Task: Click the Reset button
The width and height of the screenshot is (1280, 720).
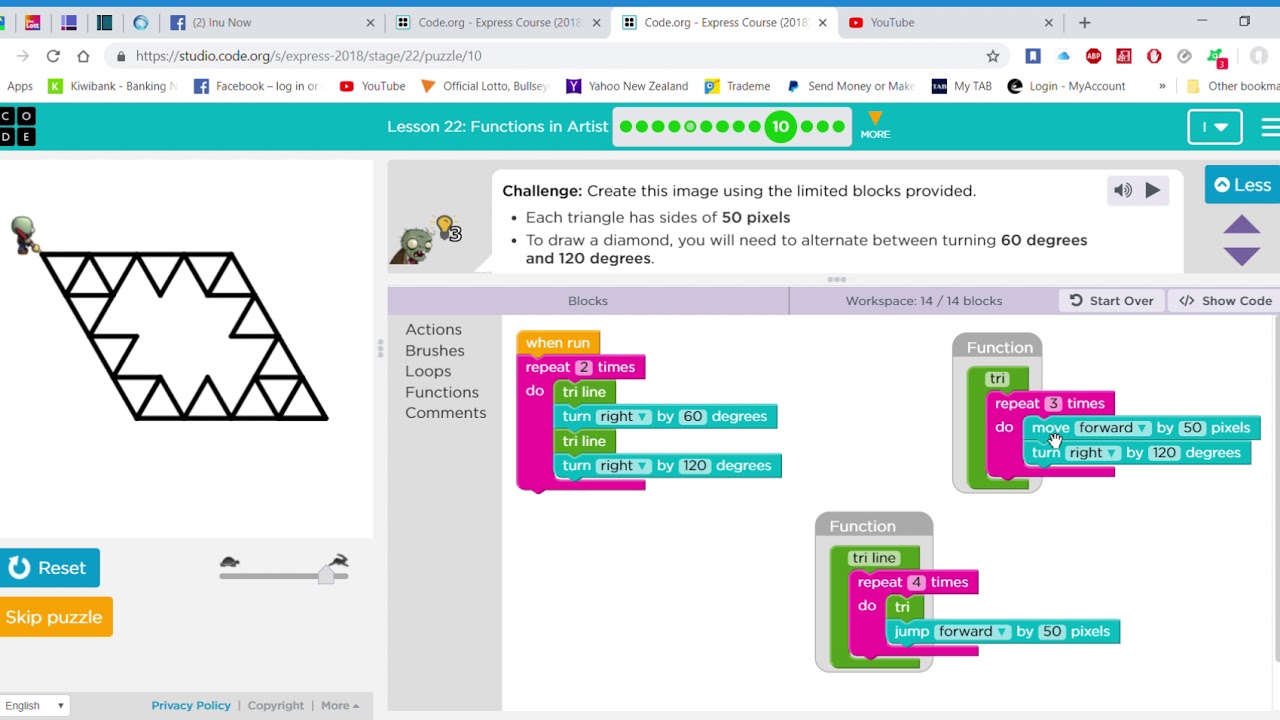Action: pyautogui.click(x=49, y=568)
